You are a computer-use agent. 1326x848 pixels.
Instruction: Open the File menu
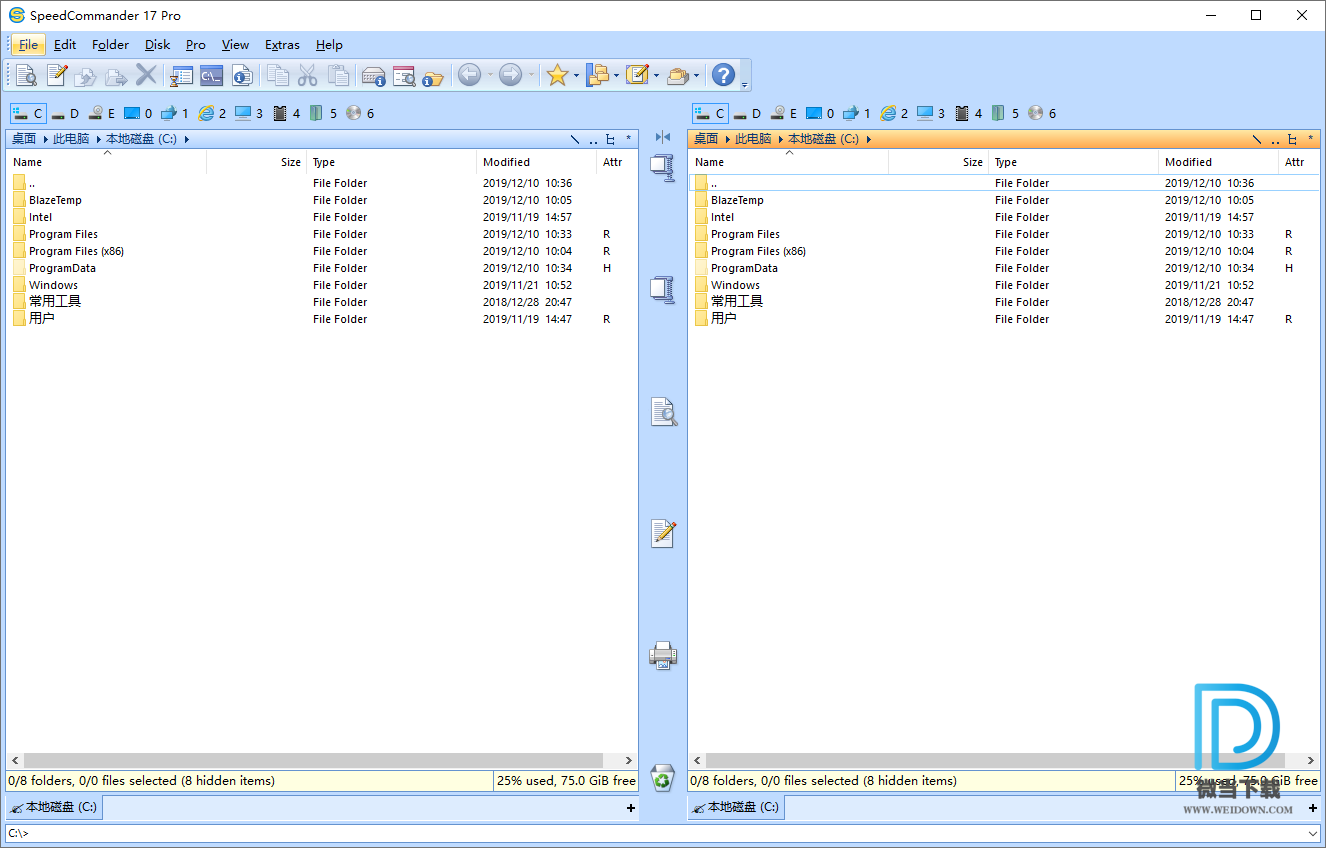click(x=28, y=45)
